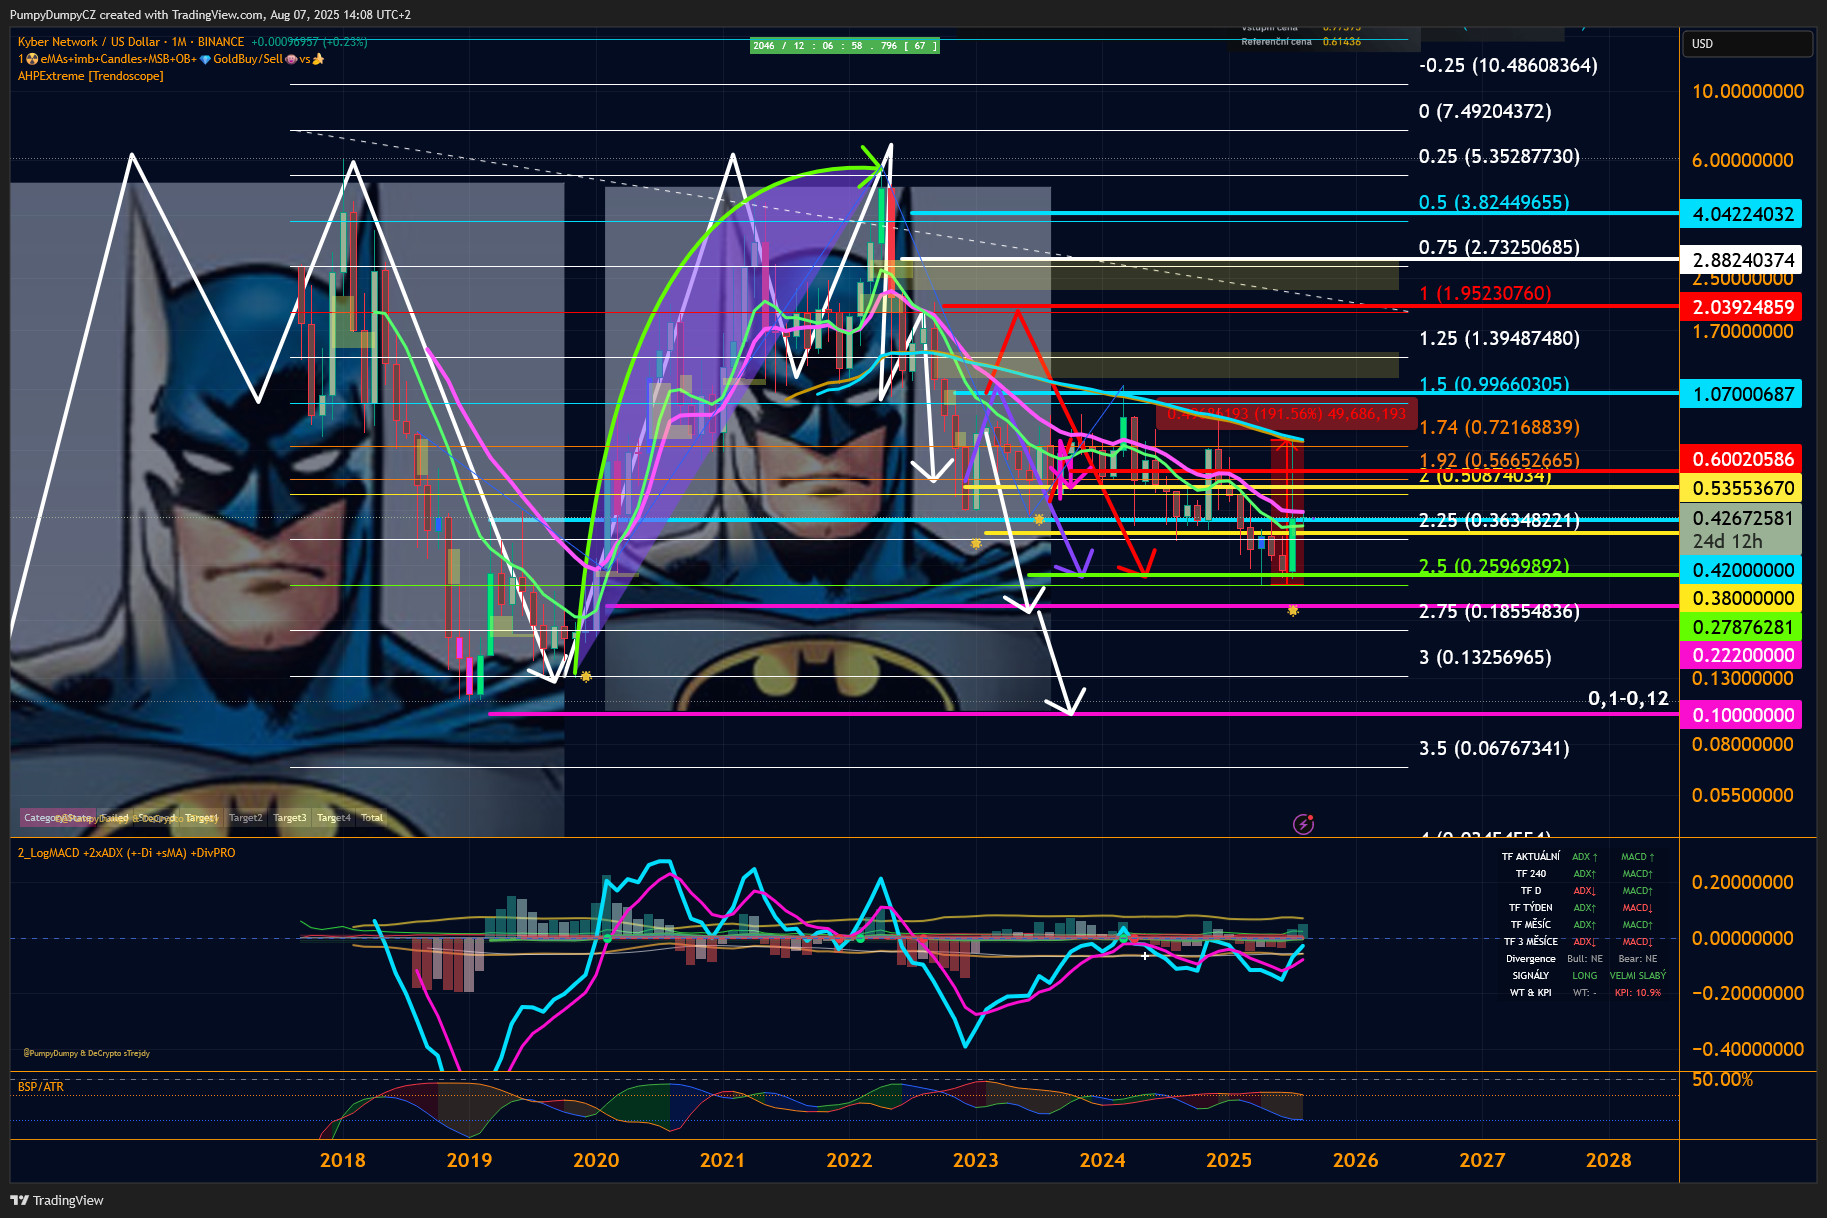The width and height of the screenshot is (1827, 1218).
Task: Click the 2024 label on time axis
Action: (x=1102, y=1160)
